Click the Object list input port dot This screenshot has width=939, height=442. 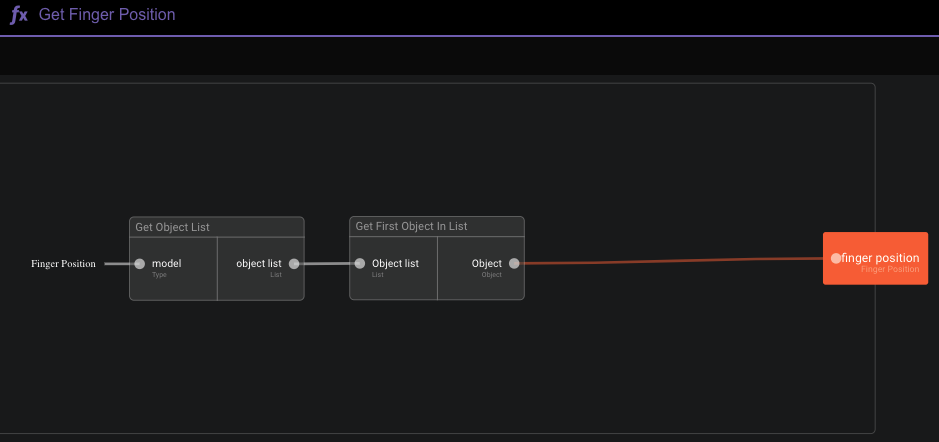point(360,264)
